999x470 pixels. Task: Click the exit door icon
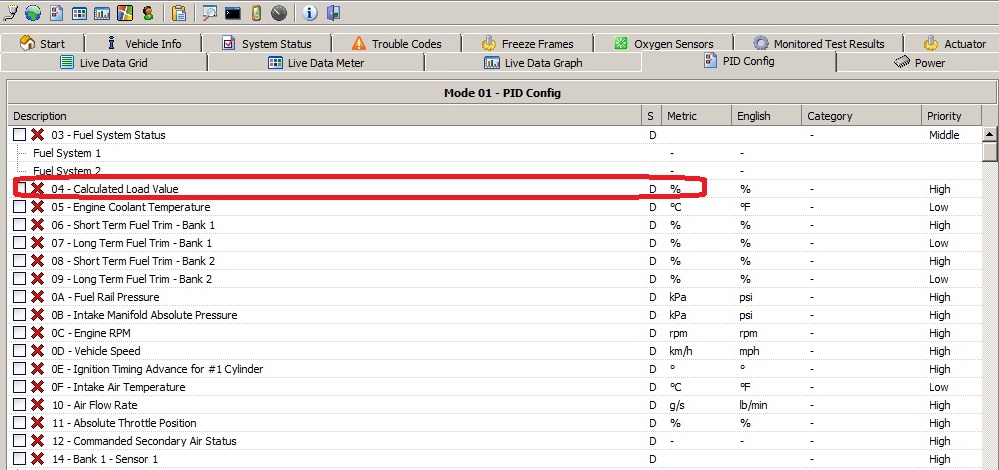333,13
